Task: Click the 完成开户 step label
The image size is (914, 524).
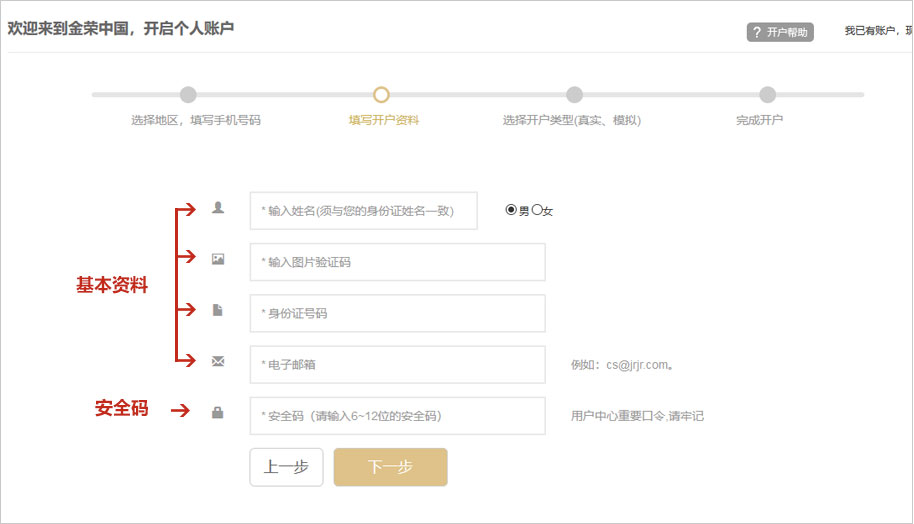Action: (759, 120)
